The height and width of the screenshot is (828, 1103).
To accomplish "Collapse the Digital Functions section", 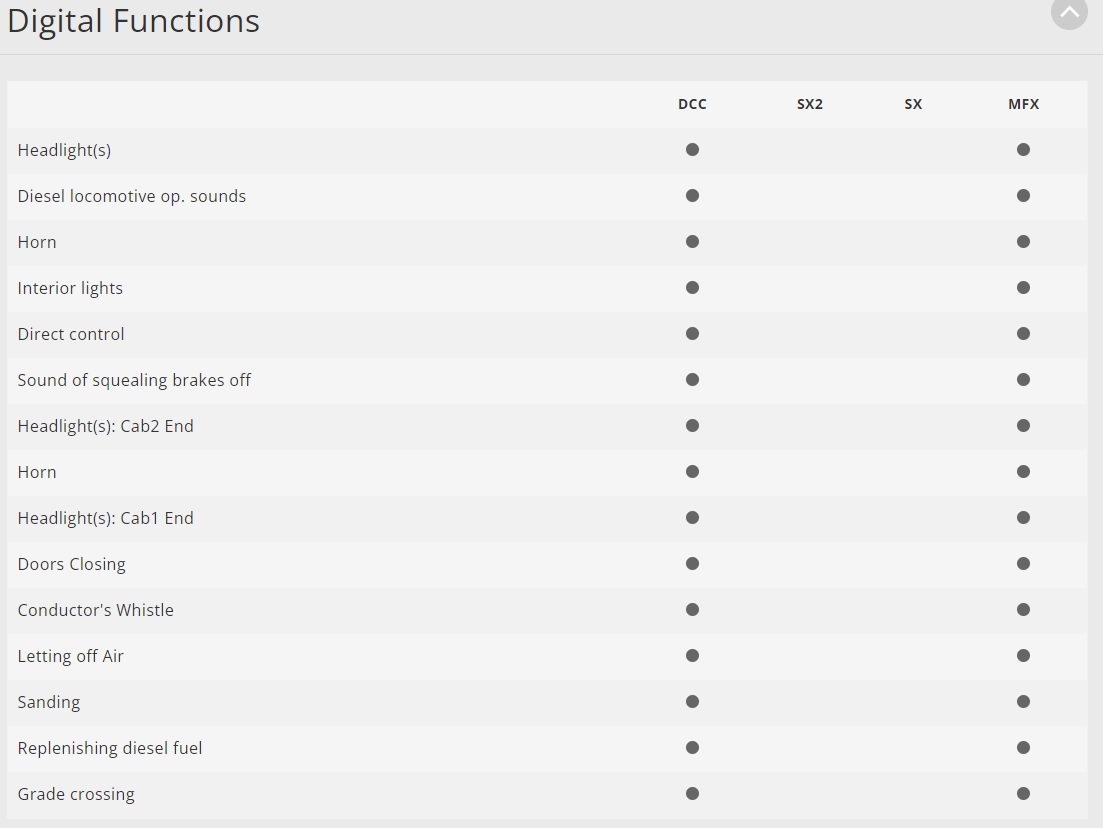I will [1069, 12].
